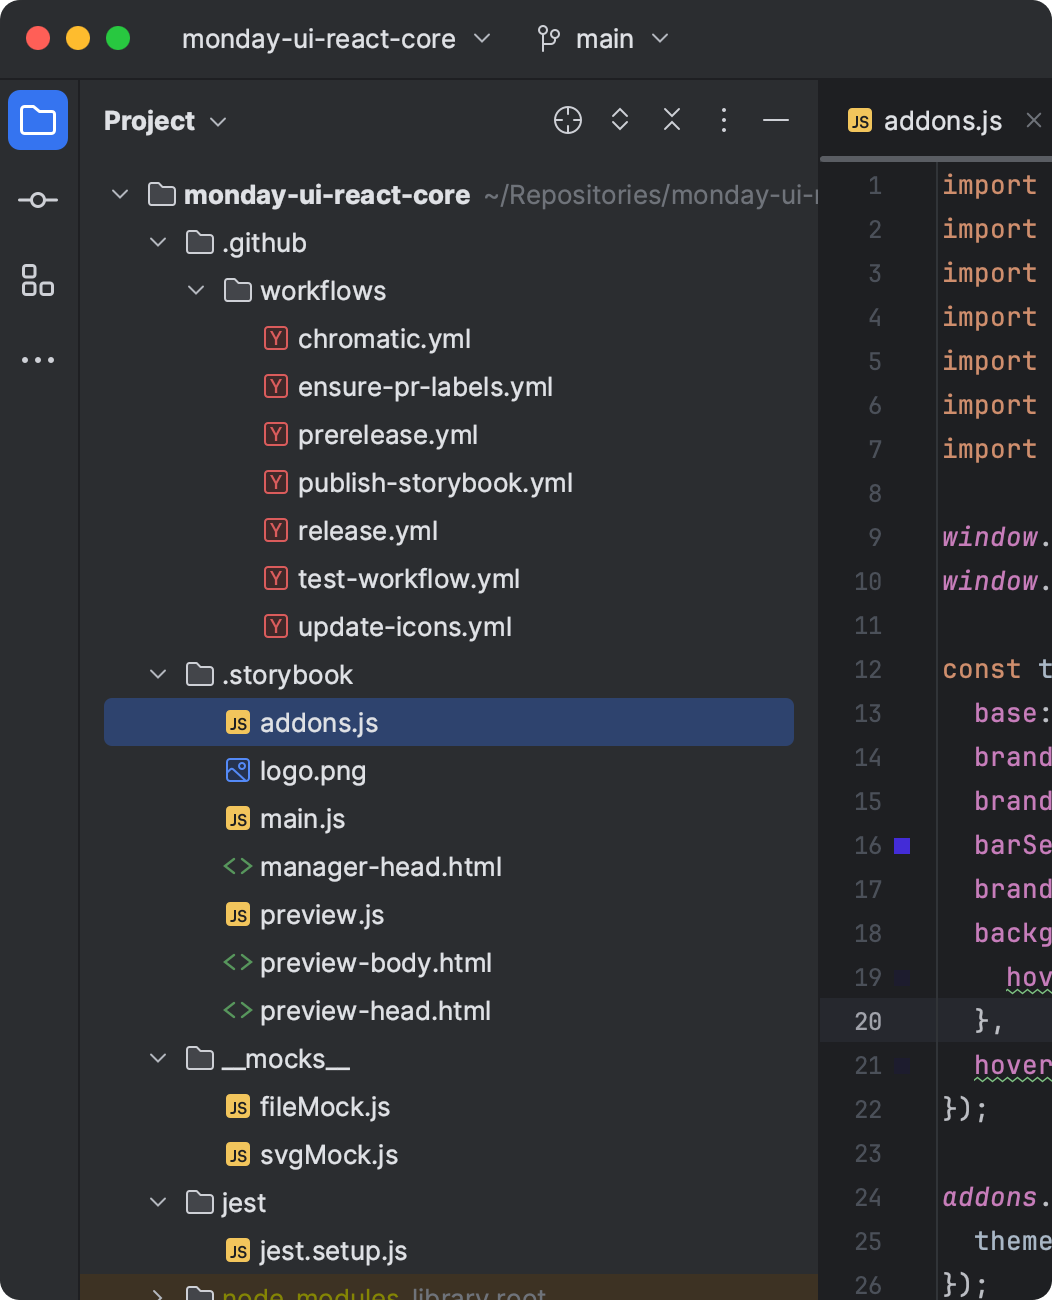The width and height of the screenshot is (1052, 1300).
Task: Click the color swatch on line 16
Action: 902,846
